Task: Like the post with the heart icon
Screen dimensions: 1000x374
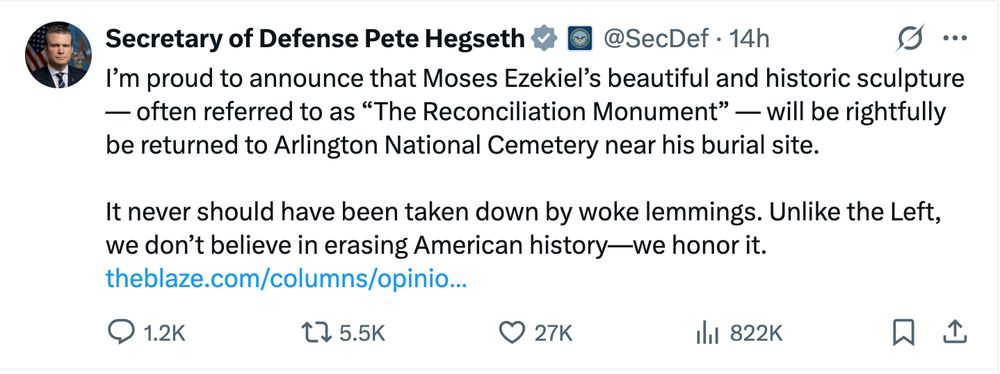Action: [x=511, y=333]
